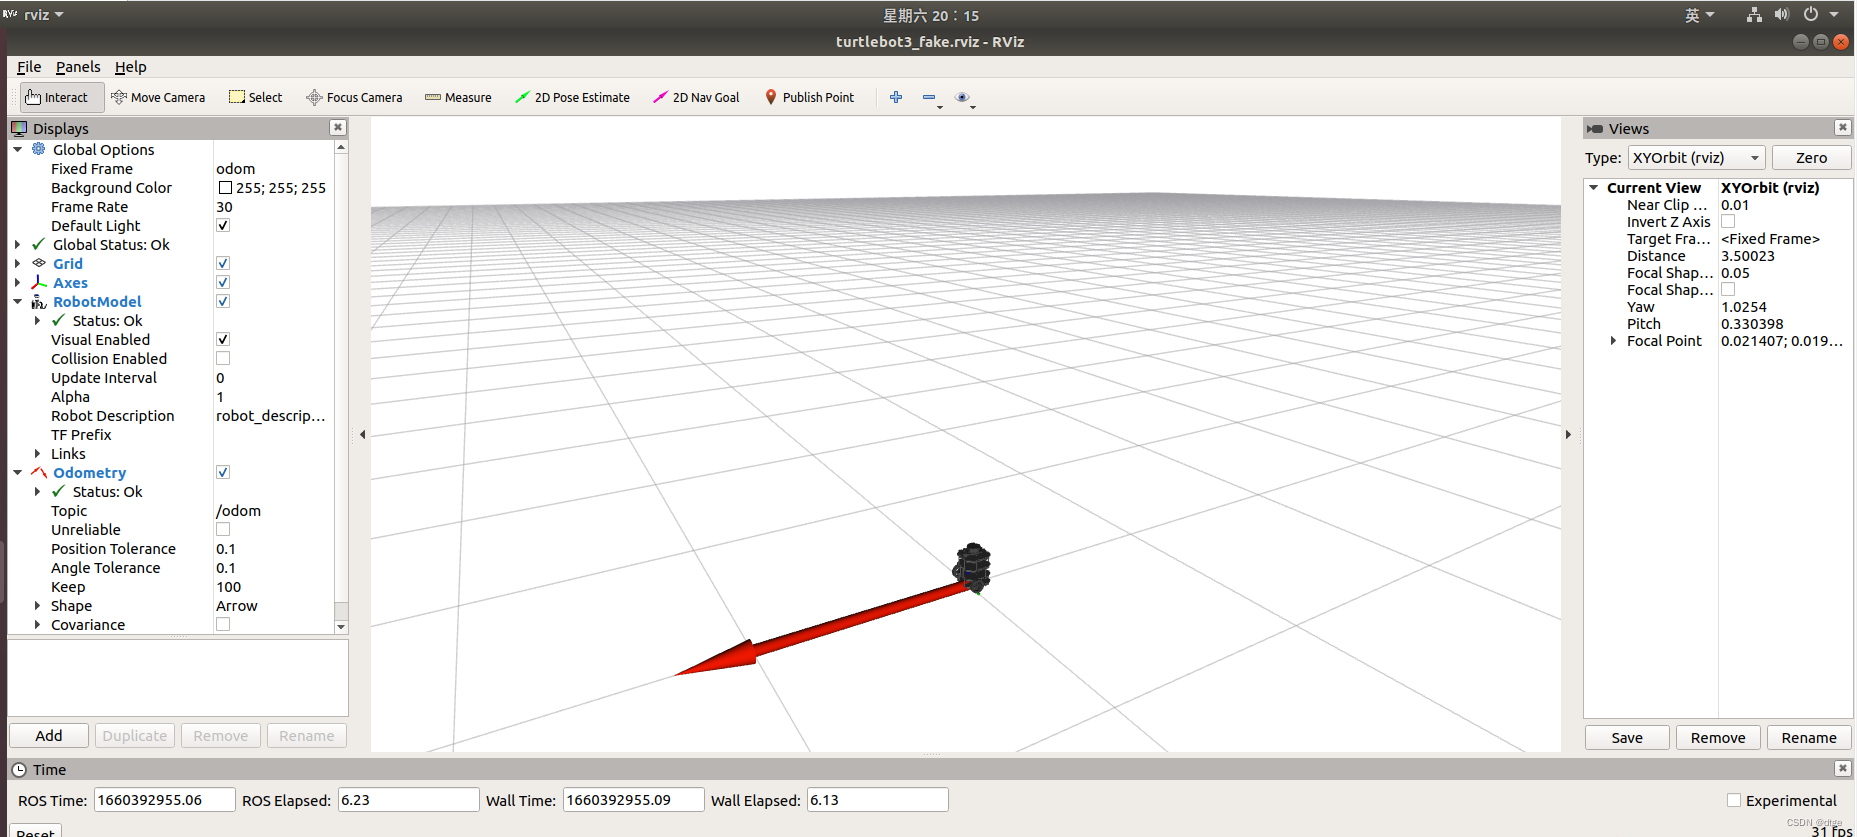The width and height of the screenshot is (1857, 837).
Task: Collapse the Odometry display tree
Action: [18, 472]
